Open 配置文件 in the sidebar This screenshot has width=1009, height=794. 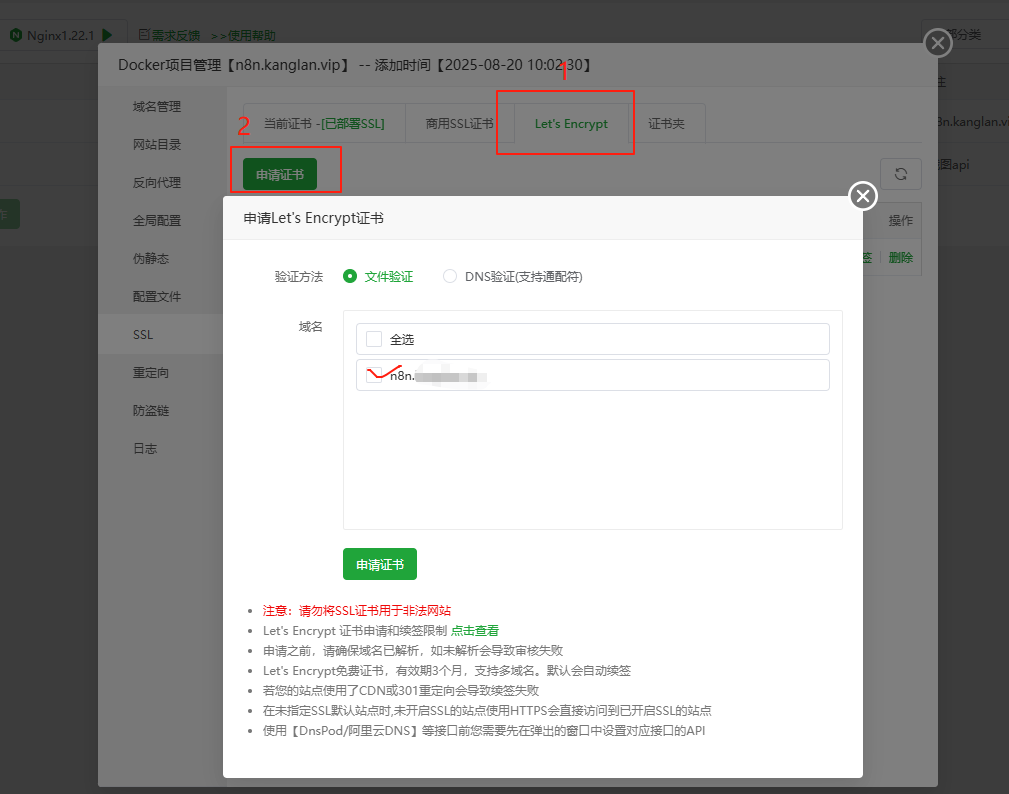[x=157, y=296]
